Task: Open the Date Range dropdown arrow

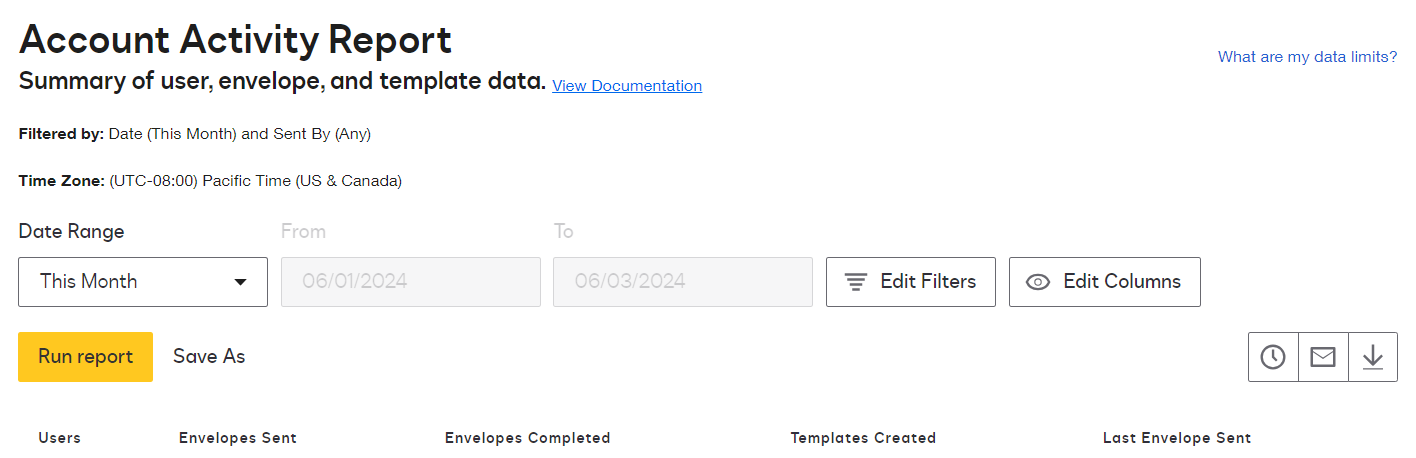Action: (240, 282)
